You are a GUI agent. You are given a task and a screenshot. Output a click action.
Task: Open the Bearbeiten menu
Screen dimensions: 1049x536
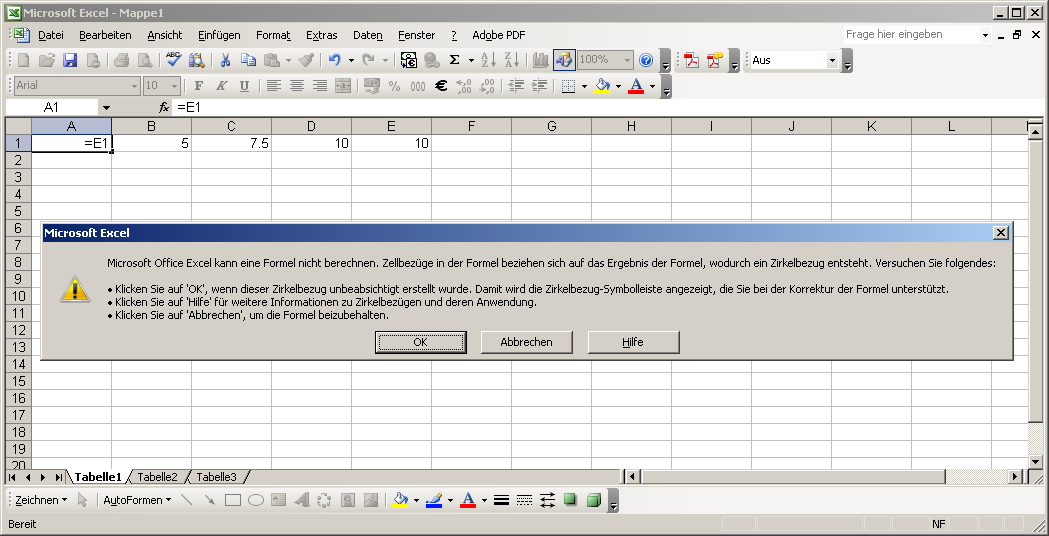point(105,35)
